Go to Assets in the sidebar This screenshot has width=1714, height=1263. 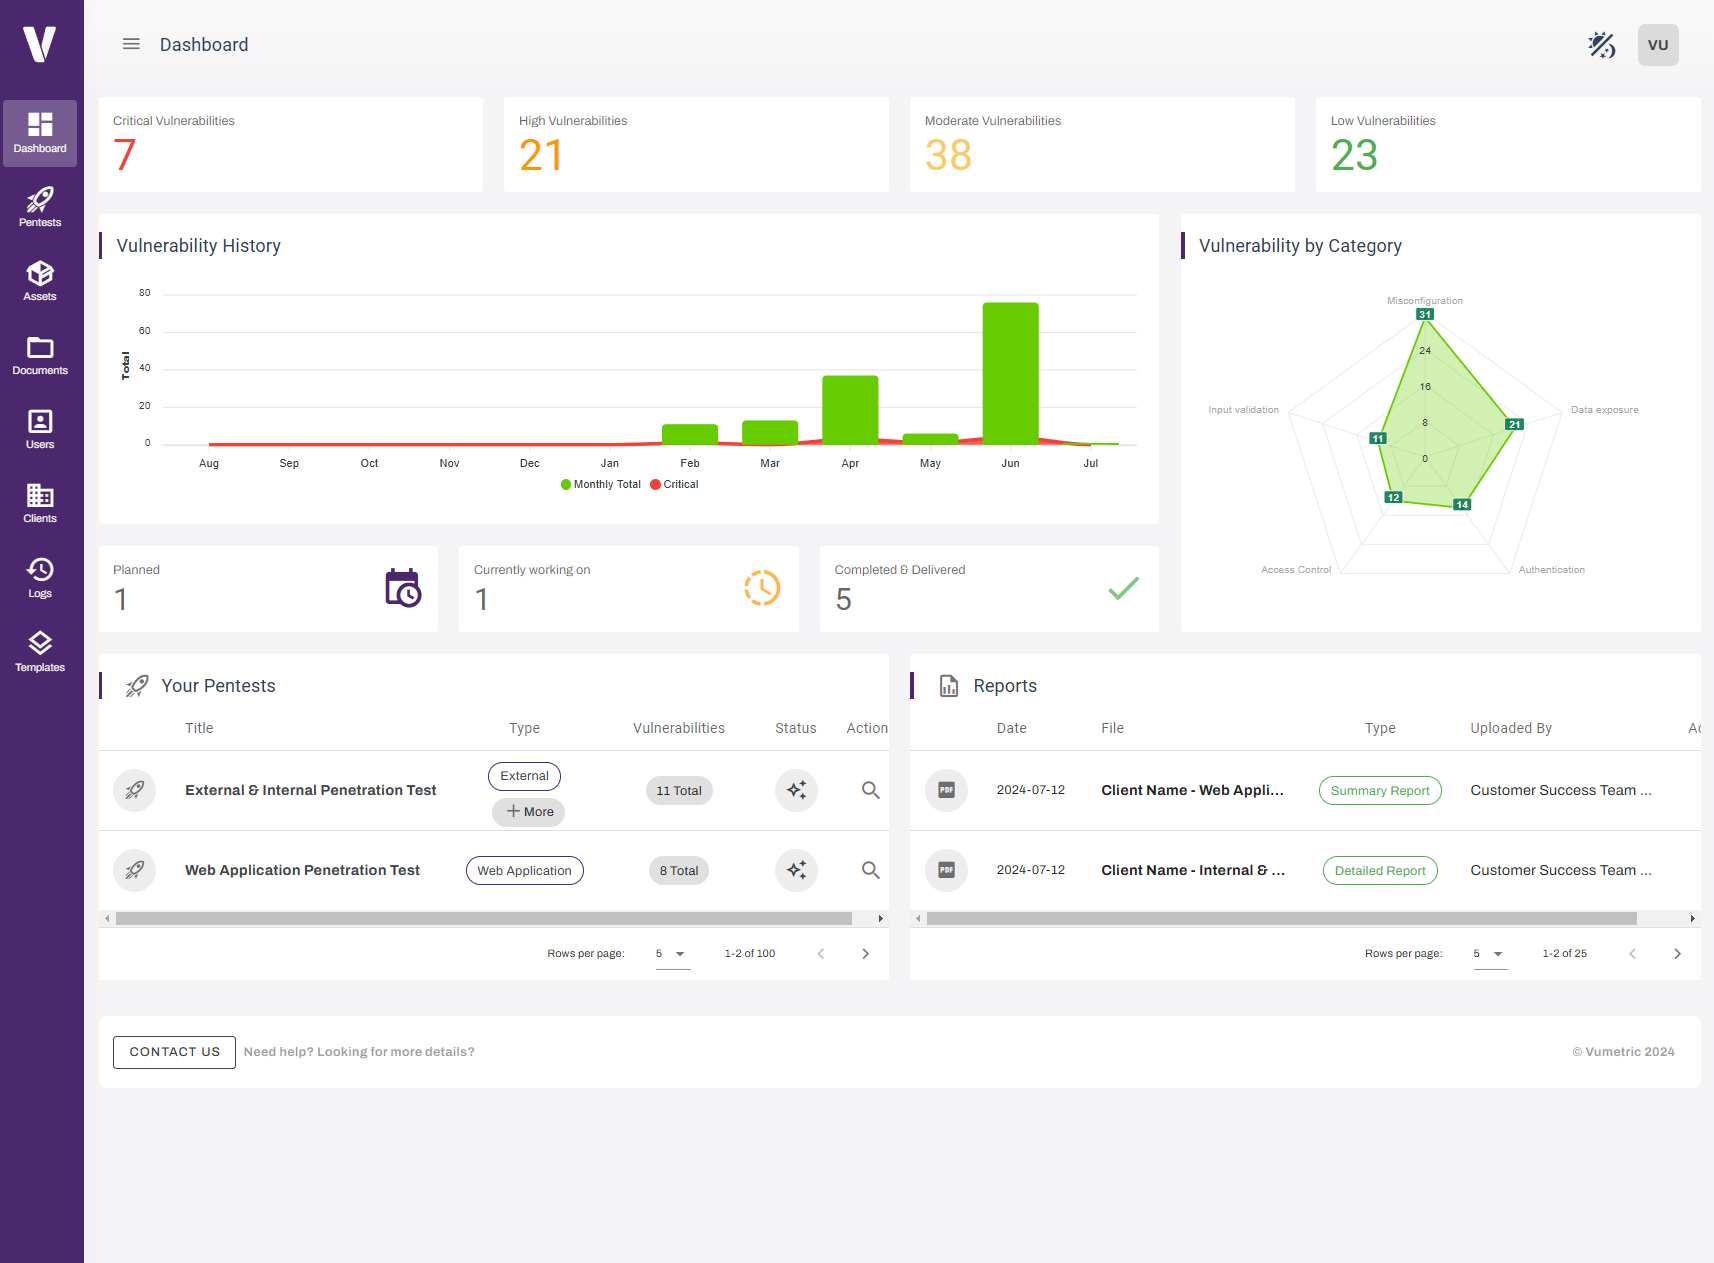pyautogui.click(x=40, y=281)
